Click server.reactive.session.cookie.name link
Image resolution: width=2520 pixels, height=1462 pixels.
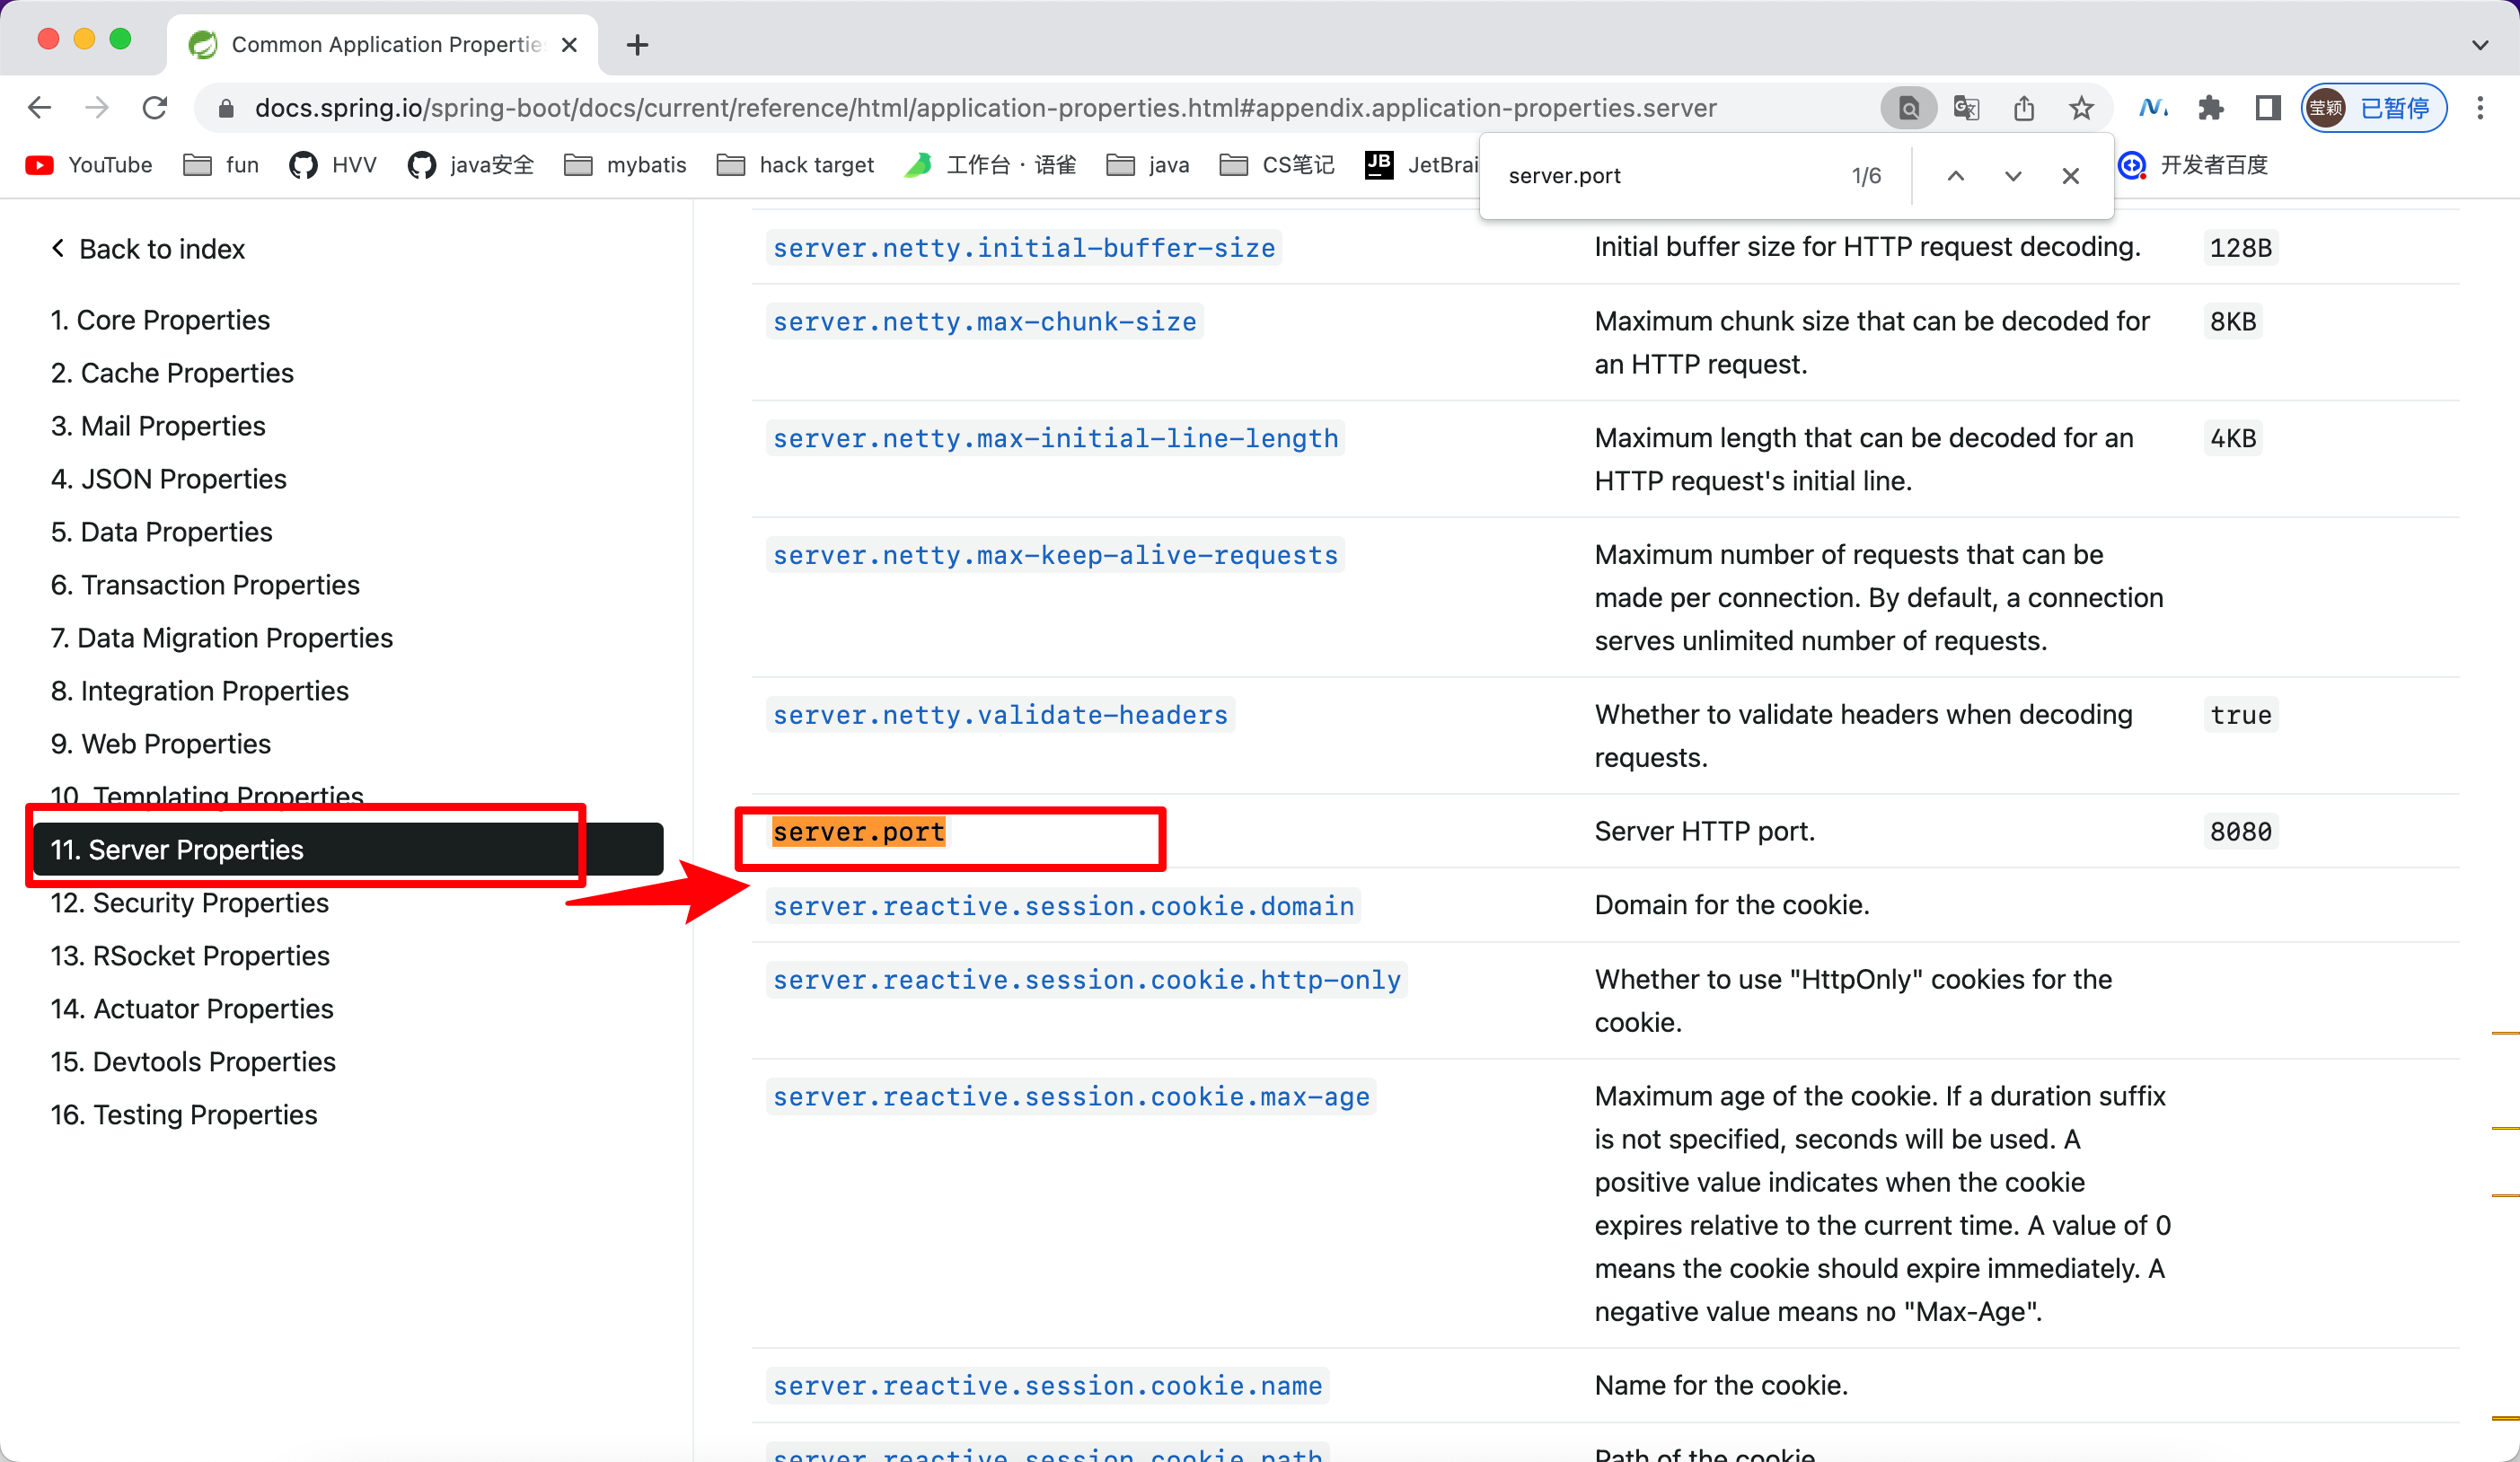(x=1047, y=1386)
